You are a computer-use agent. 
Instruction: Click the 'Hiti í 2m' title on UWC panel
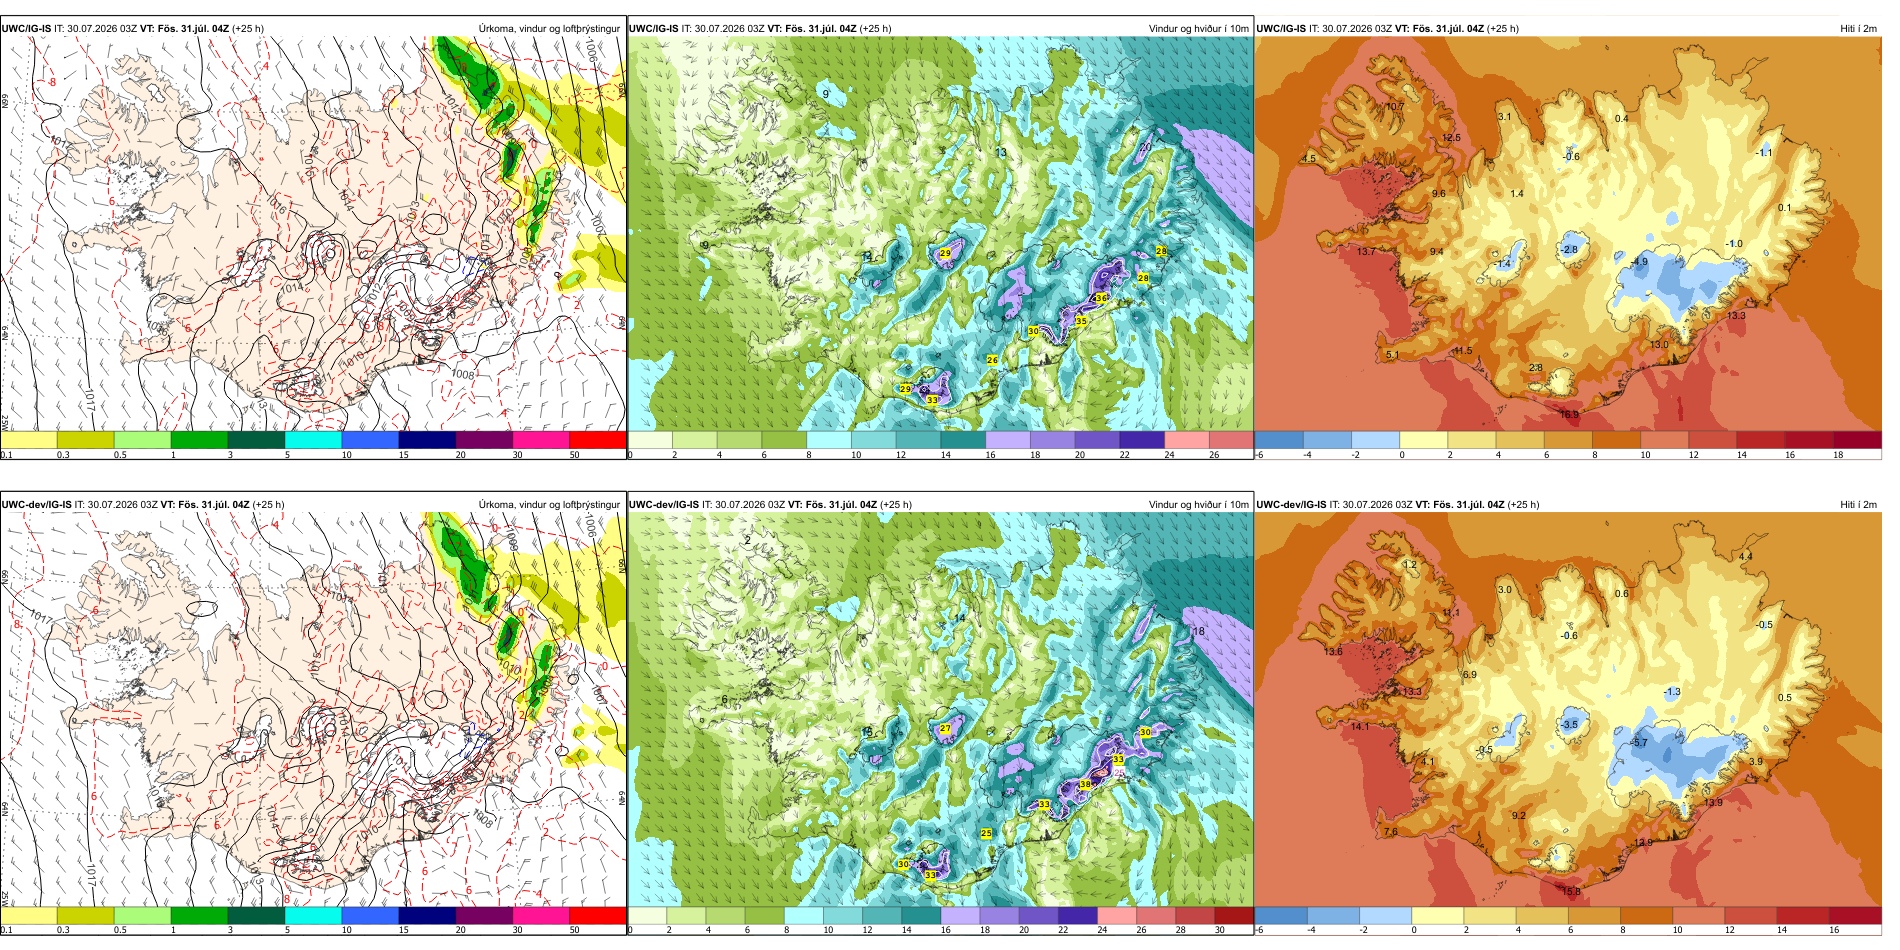pos(1858,28)
